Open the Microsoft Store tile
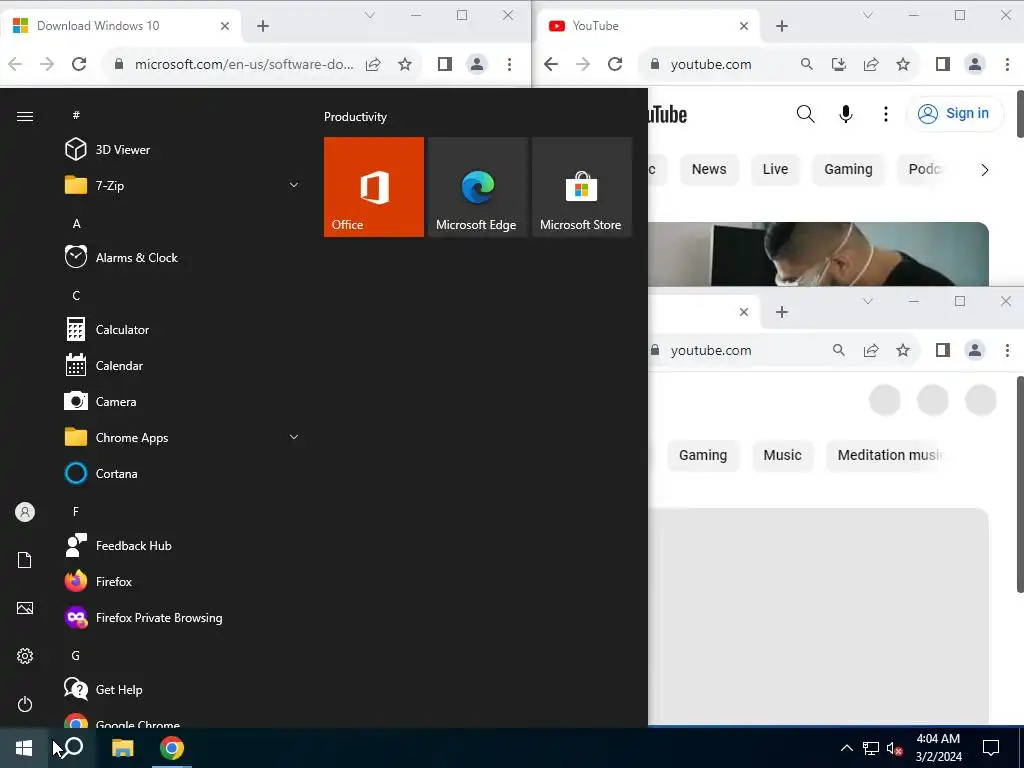The width and height of the screenshot is (1024, 768). (x=582, y=187)
